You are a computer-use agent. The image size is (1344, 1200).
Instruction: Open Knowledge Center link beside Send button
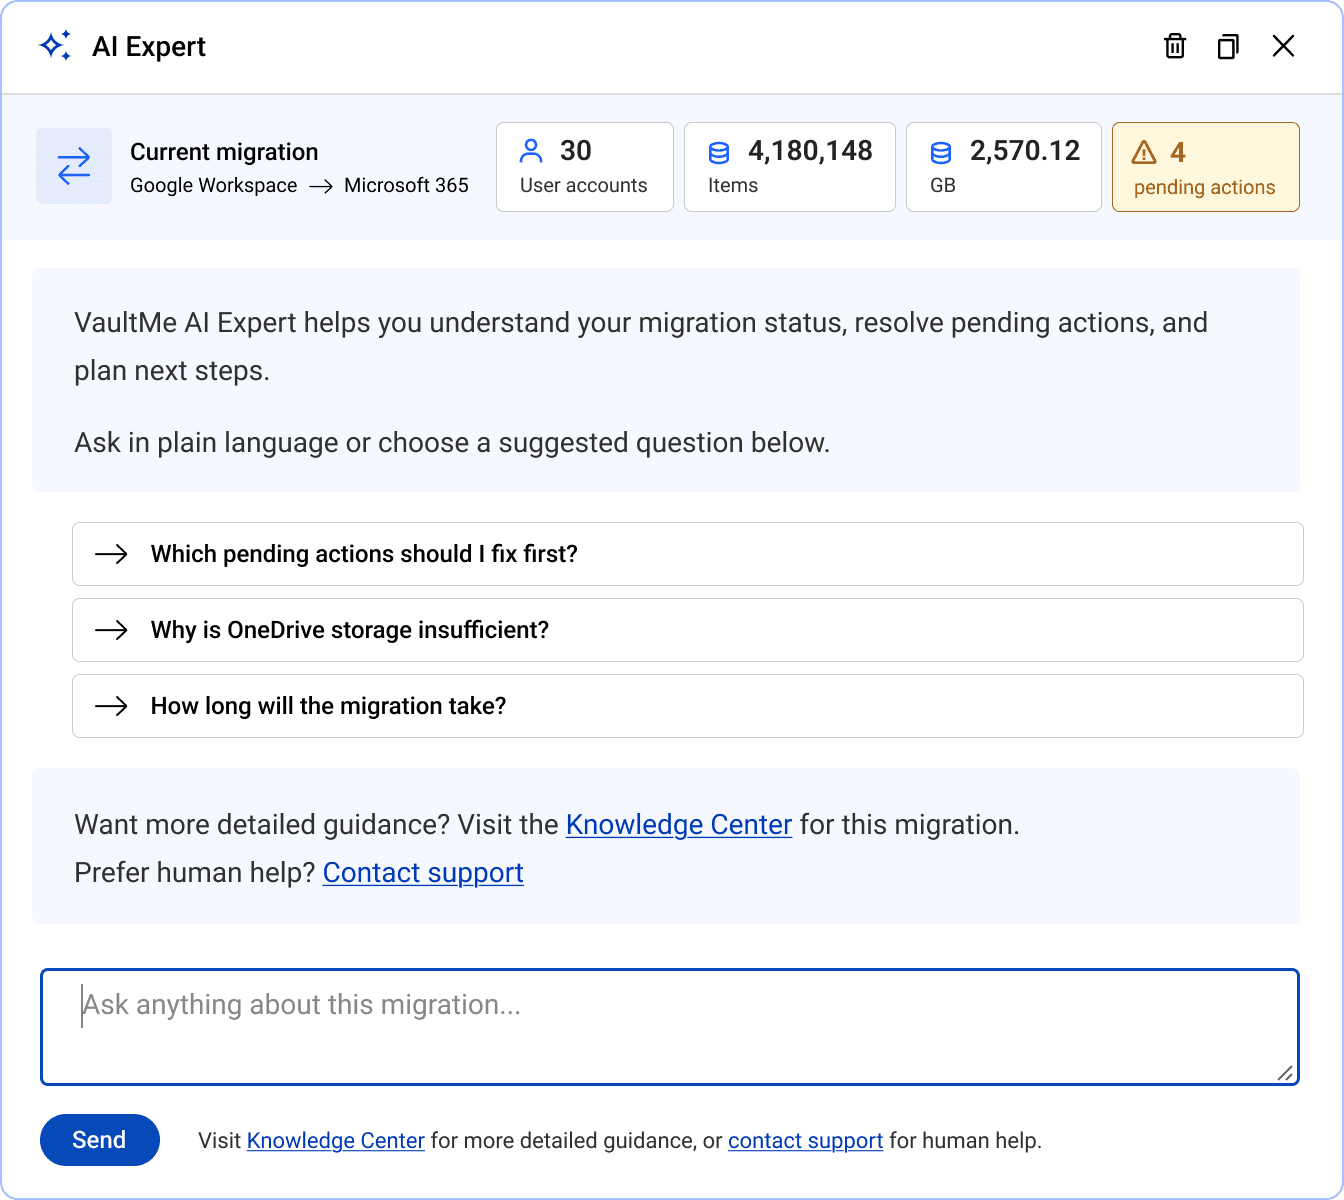click(336, 1141)
